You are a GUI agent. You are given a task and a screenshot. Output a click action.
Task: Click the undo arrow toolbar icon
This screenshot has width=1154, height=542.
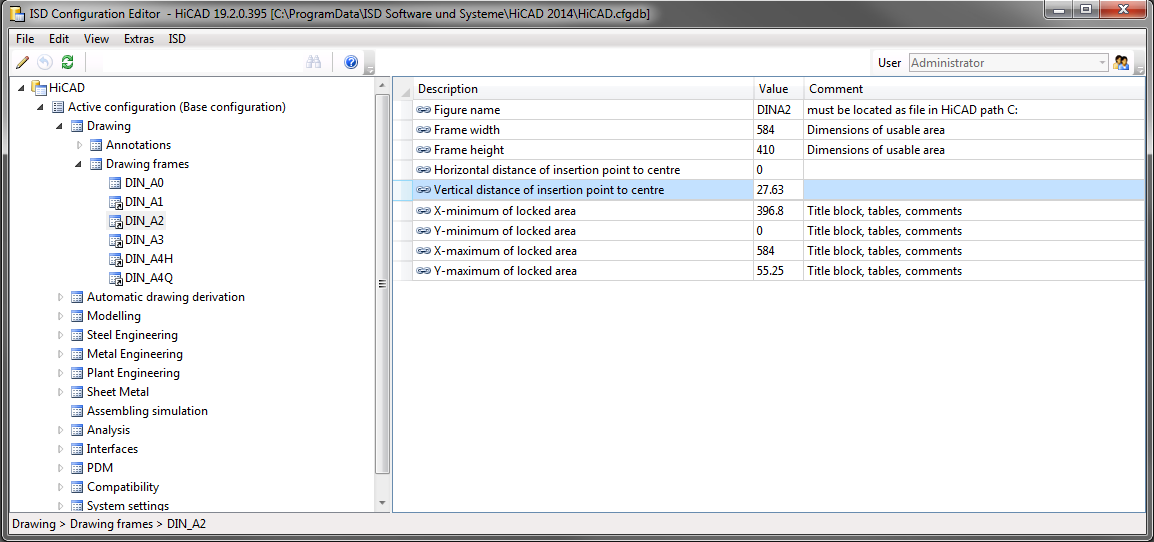click(44, 62)
